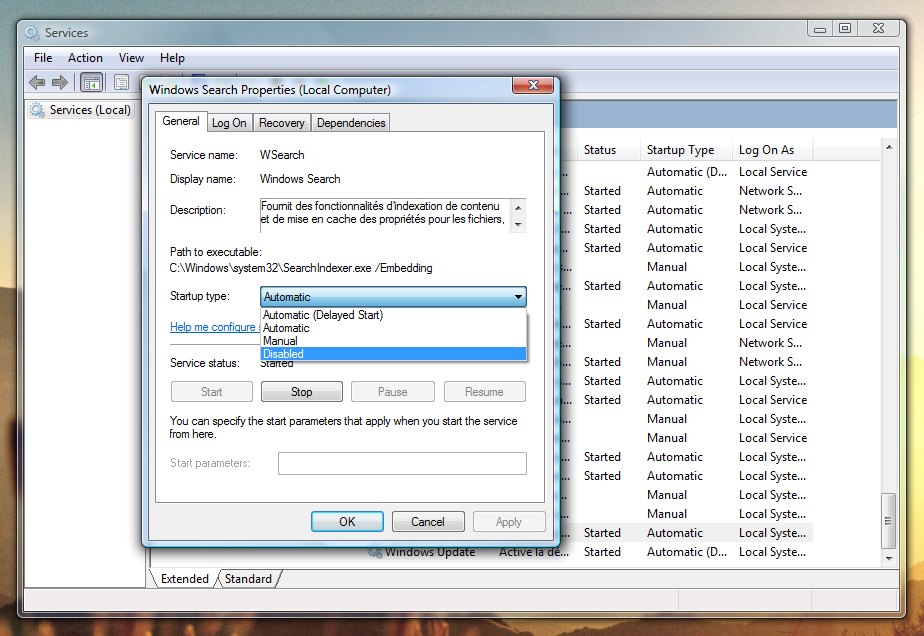
Task: Collapse the Startup type dropdown
Action: (518, 297)
